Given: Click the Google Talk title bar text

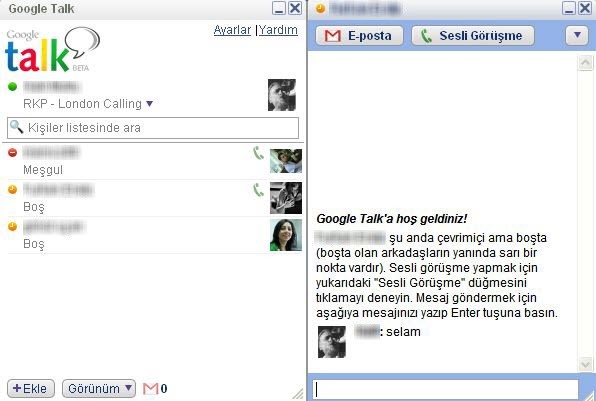Looking at the screenshot, I should pyautogui.click(x=41, y=9).
